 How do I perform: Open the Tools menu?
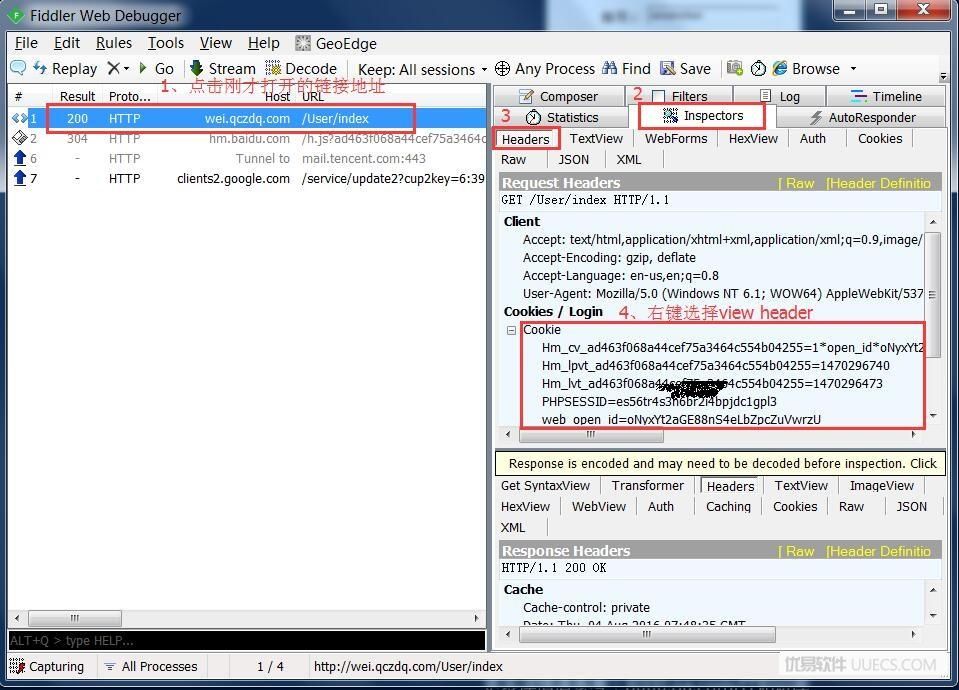pyautogui.click(x=166, y=43)
